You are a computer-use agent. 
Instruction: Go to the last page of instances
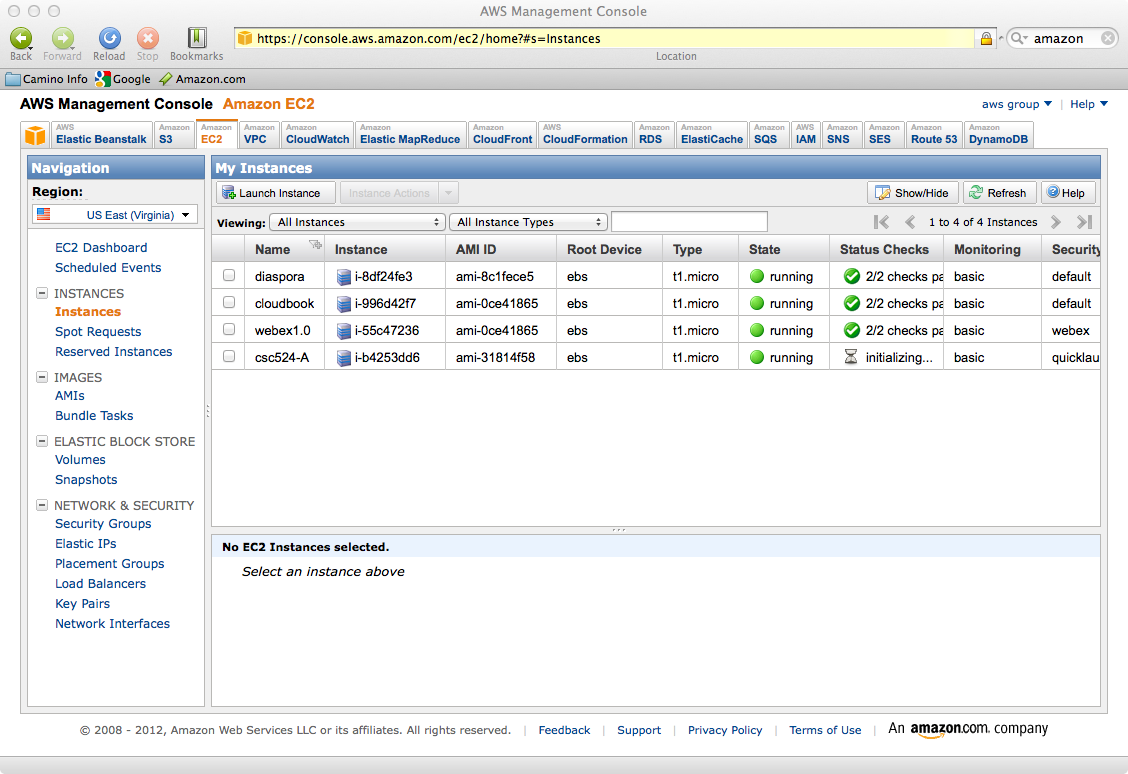pos(1084,222)
